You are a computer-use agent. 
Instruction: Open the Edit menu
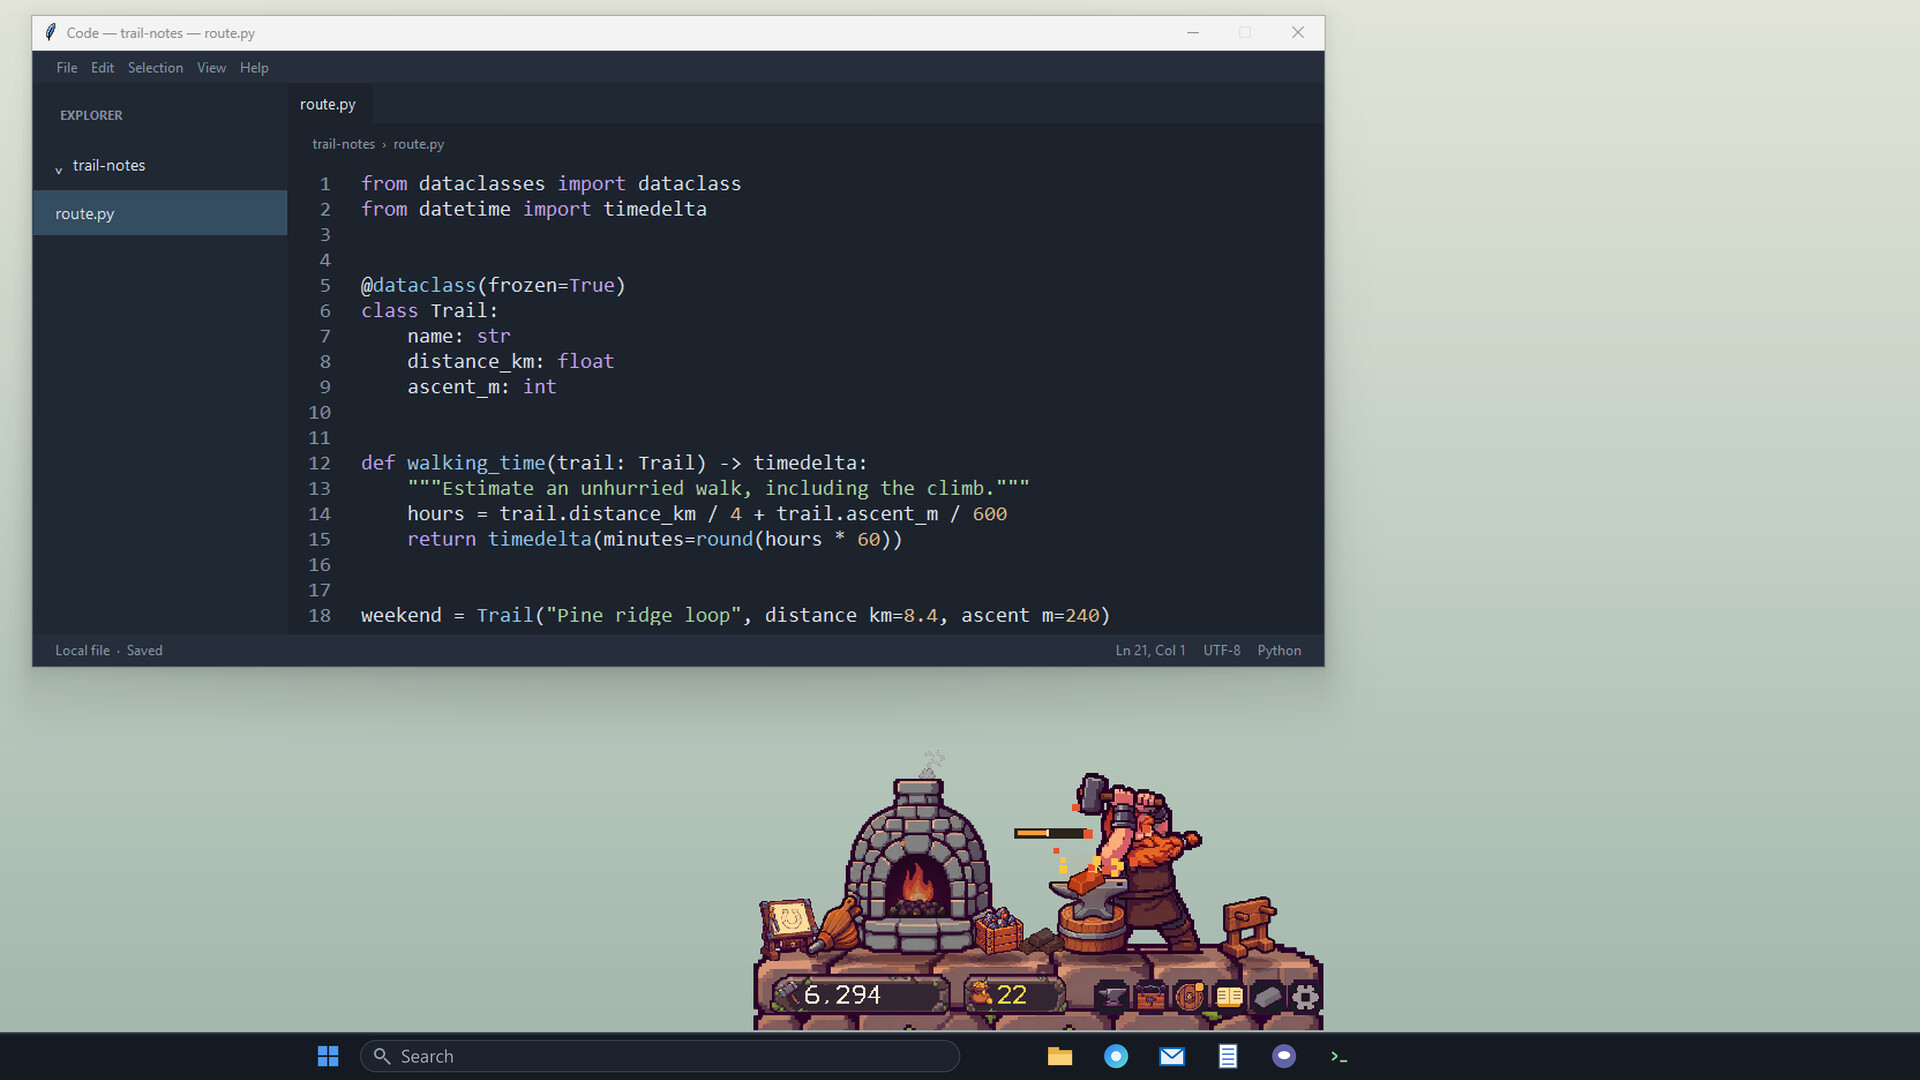coord(102,68)
